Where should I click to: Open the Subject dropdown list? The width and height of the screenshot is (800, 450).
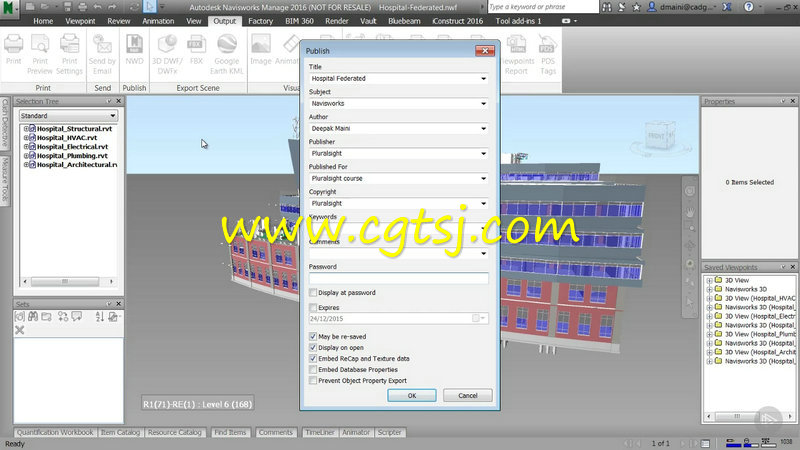(x=483, y=104)
